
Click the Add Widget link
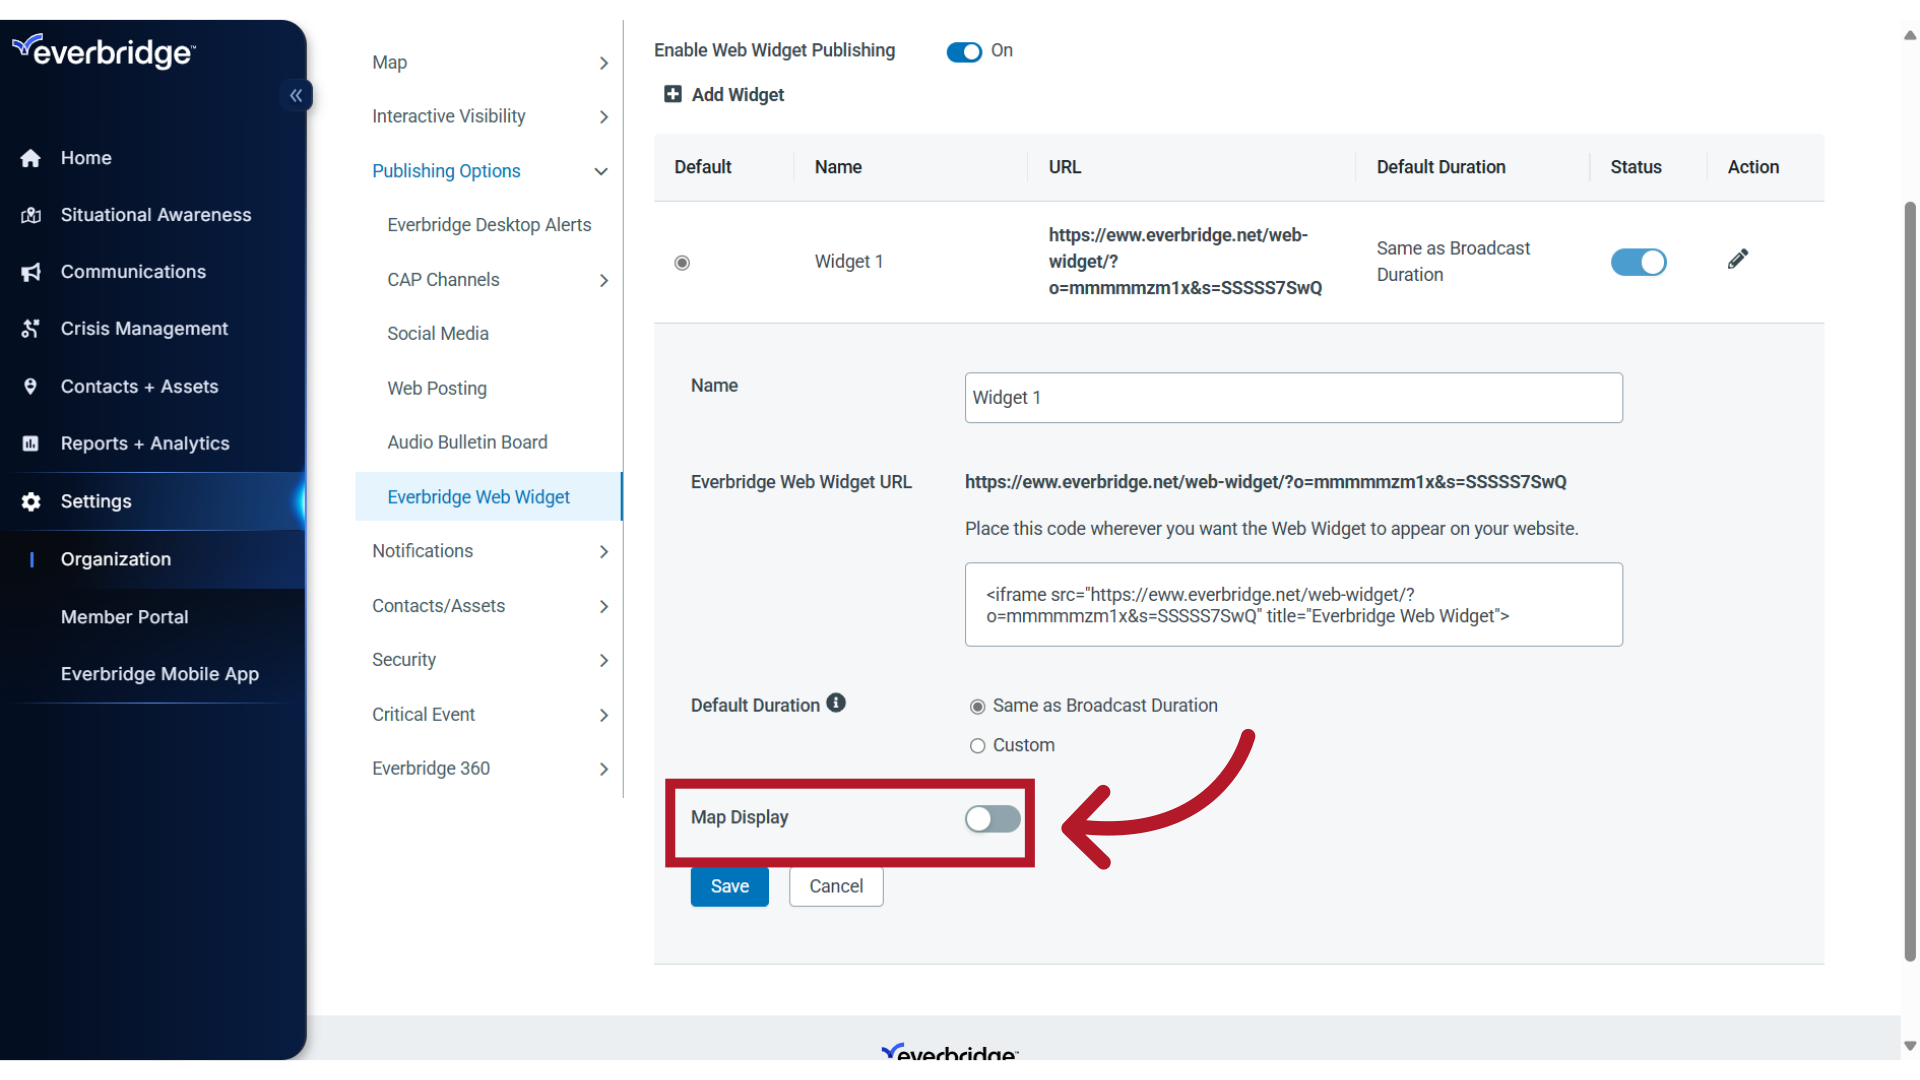pos(738,95)
